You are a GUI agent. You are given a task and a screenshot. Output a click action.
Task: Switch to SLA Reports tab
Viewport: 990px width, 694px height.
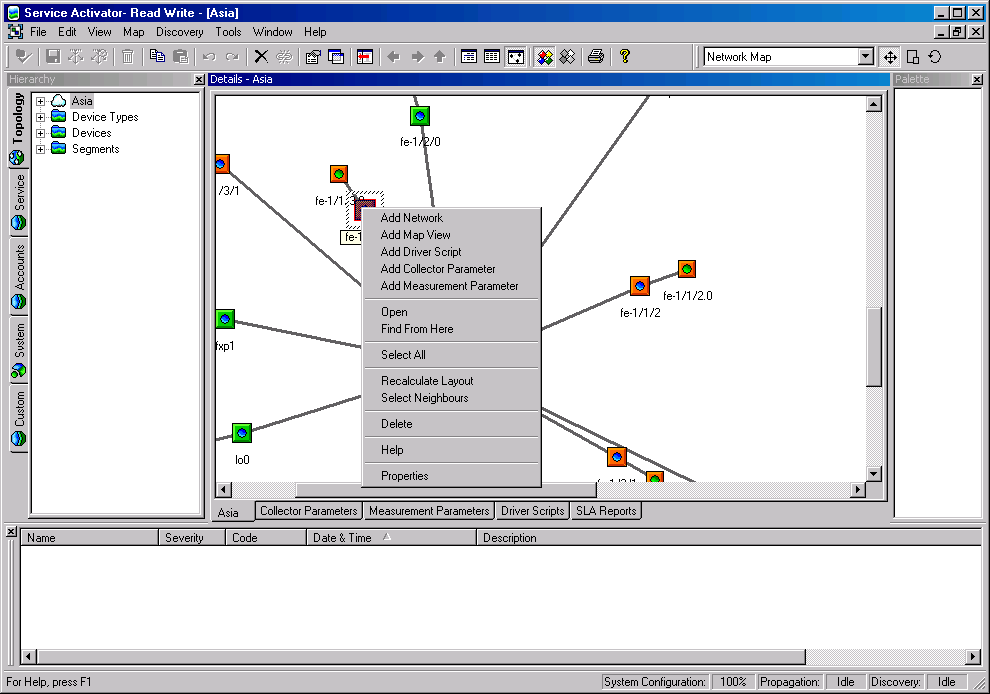click(x=606, y=511)
